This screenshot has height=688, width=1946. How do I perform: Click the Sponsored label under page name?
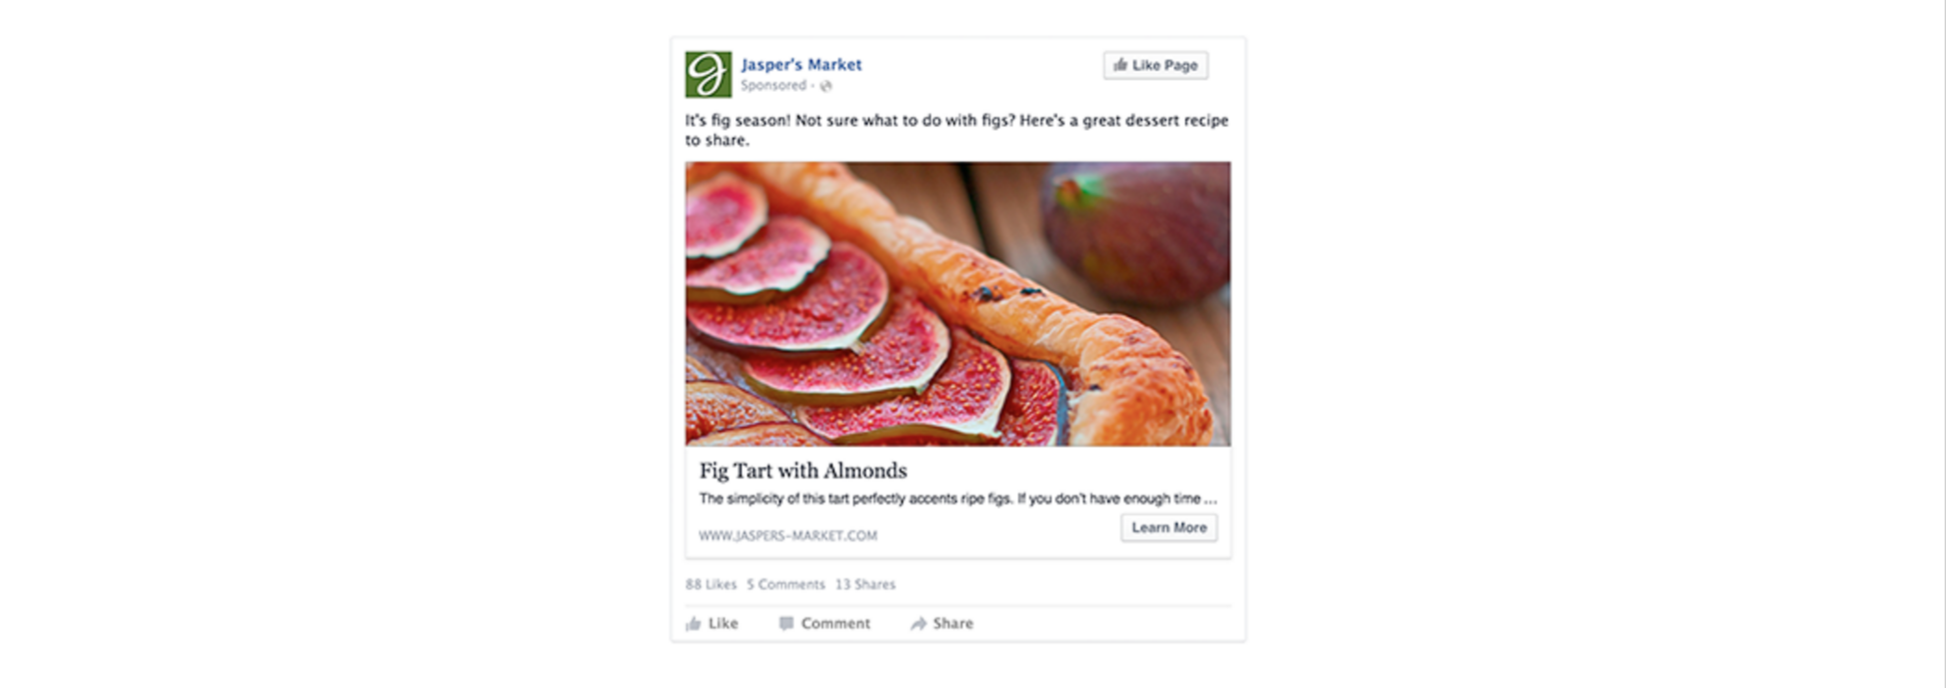point(773,85)
